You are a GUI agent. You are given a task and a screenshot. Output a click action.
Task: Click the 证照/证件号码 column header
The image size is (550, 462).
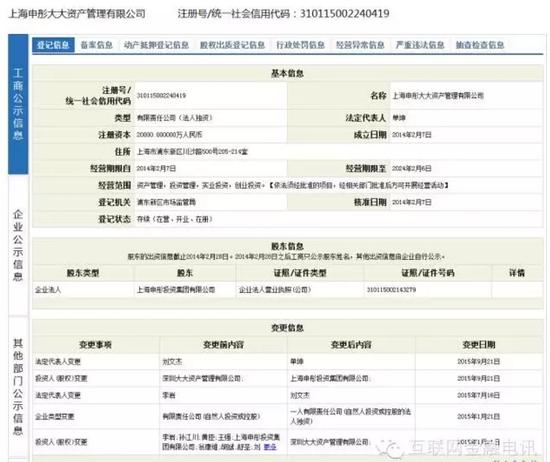tap(428, 273)
